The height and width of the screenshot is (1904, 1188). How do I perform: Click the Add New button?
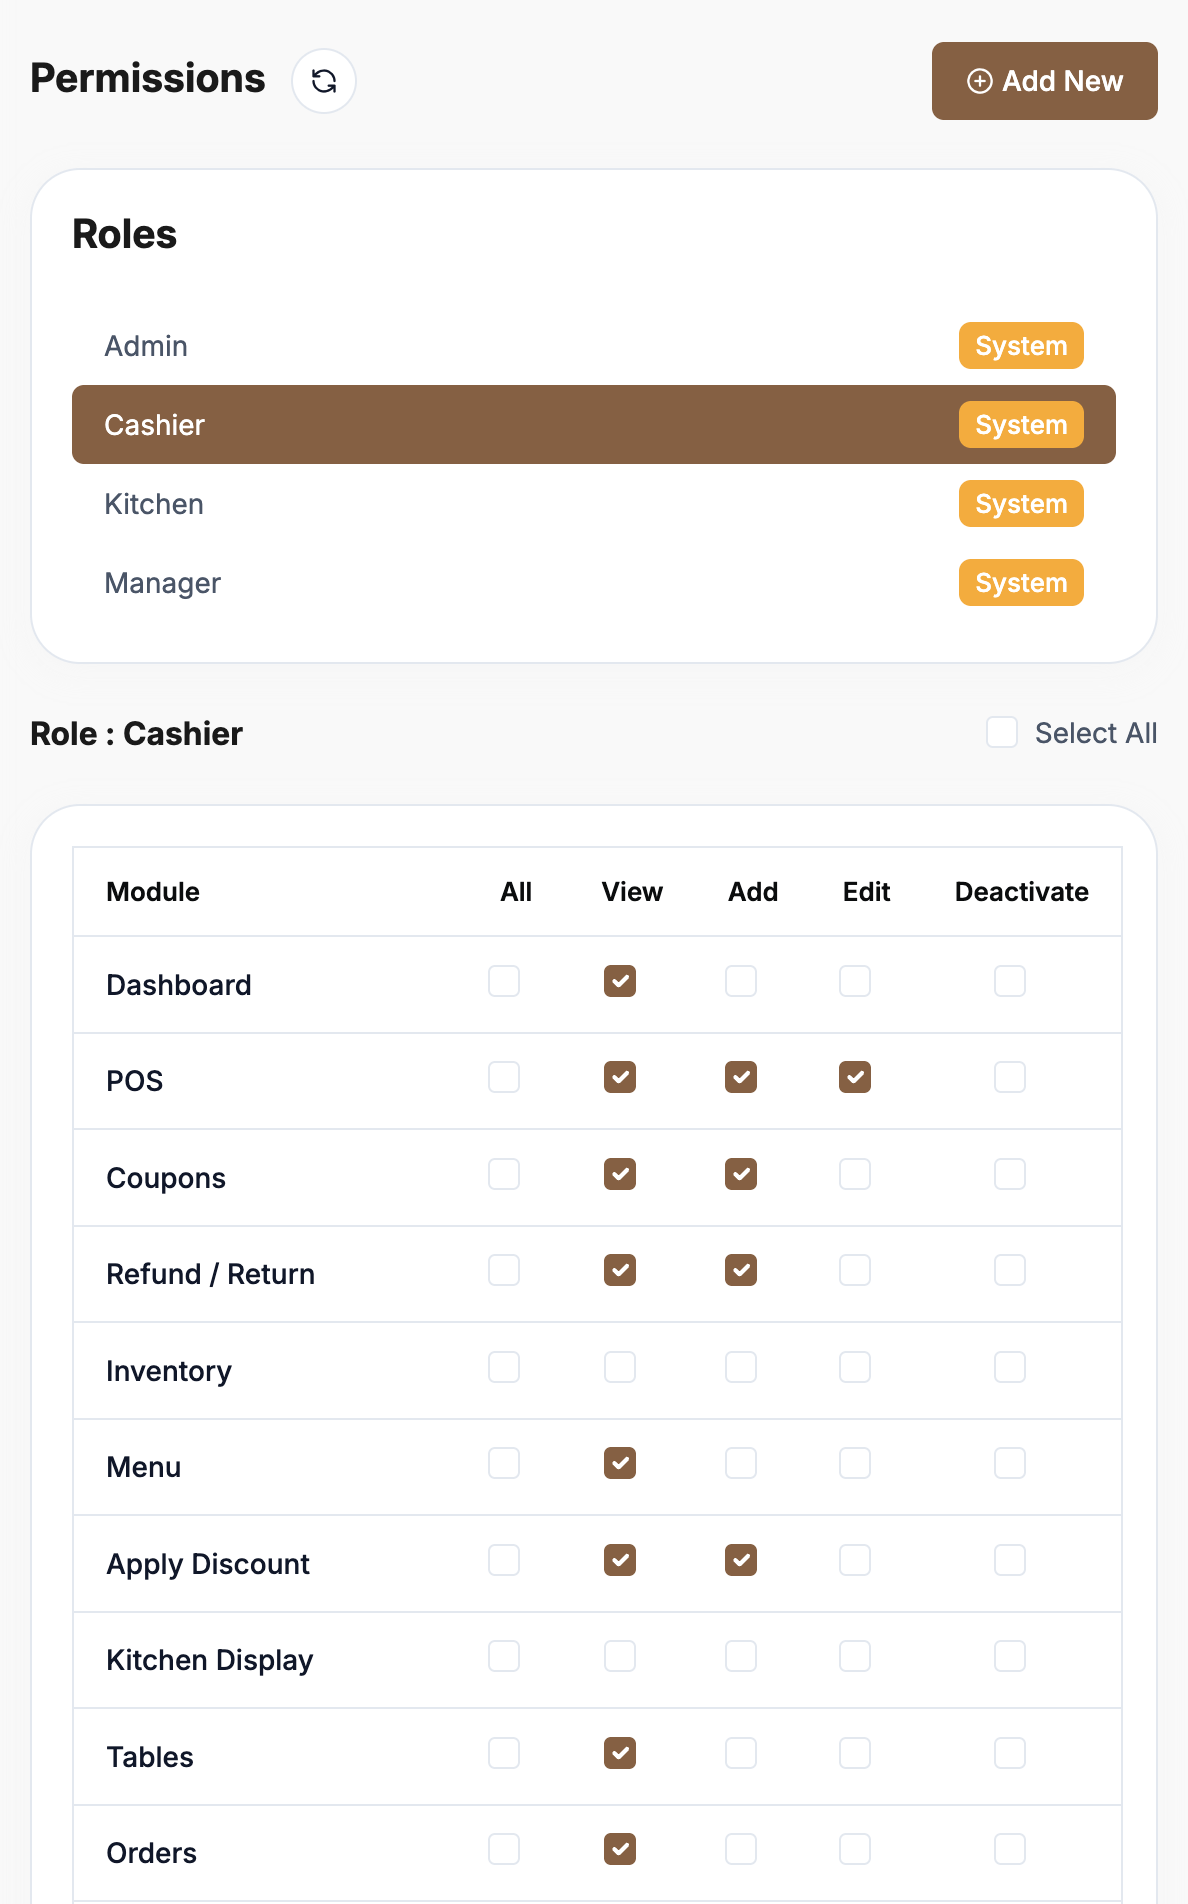point(1044,81)
